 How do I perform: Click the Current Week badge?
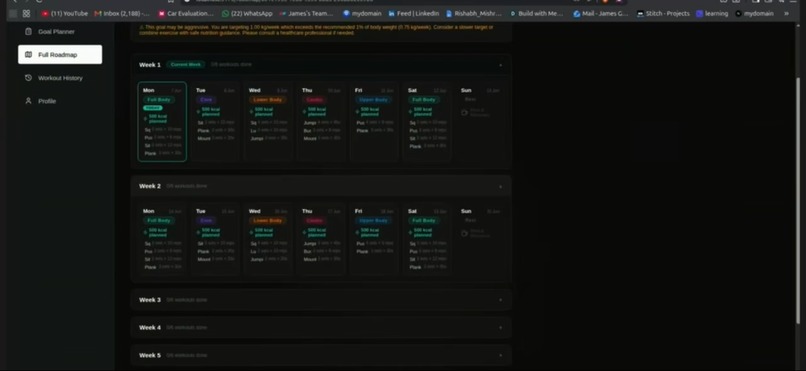coord(186,65)
